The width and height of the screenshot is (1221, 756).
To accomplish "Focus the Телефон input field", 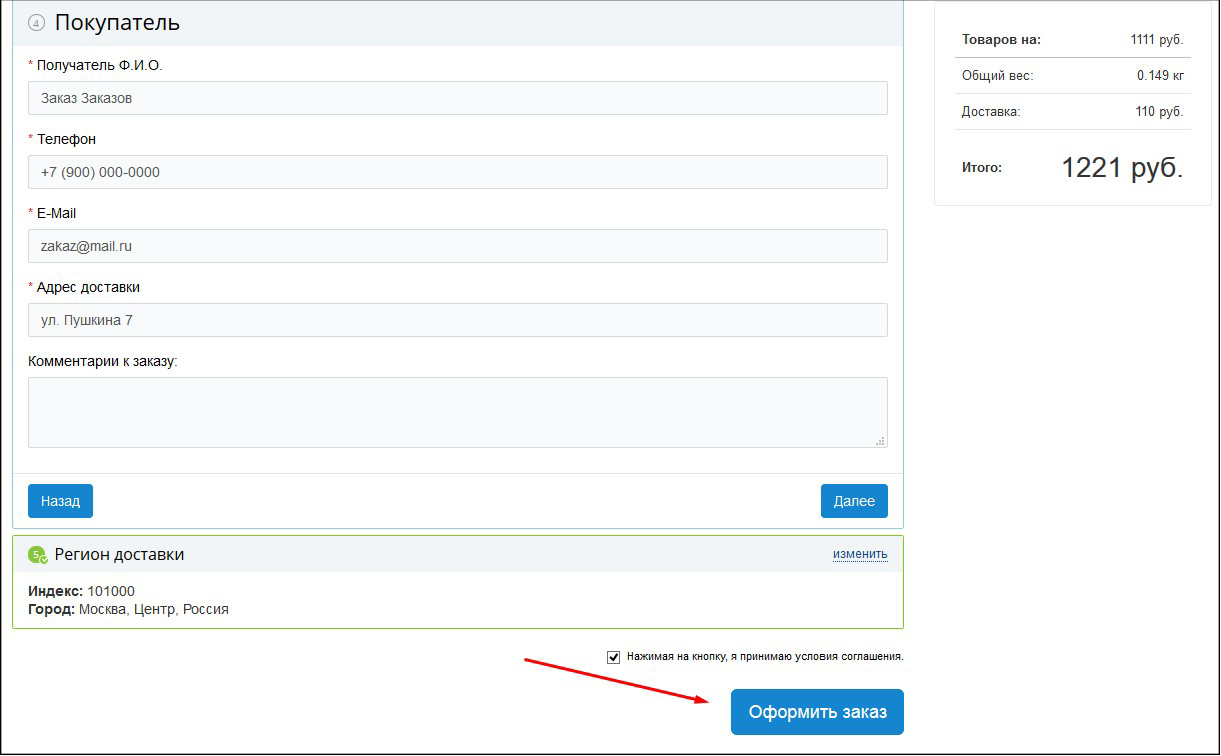I will [x=458, y=172].
